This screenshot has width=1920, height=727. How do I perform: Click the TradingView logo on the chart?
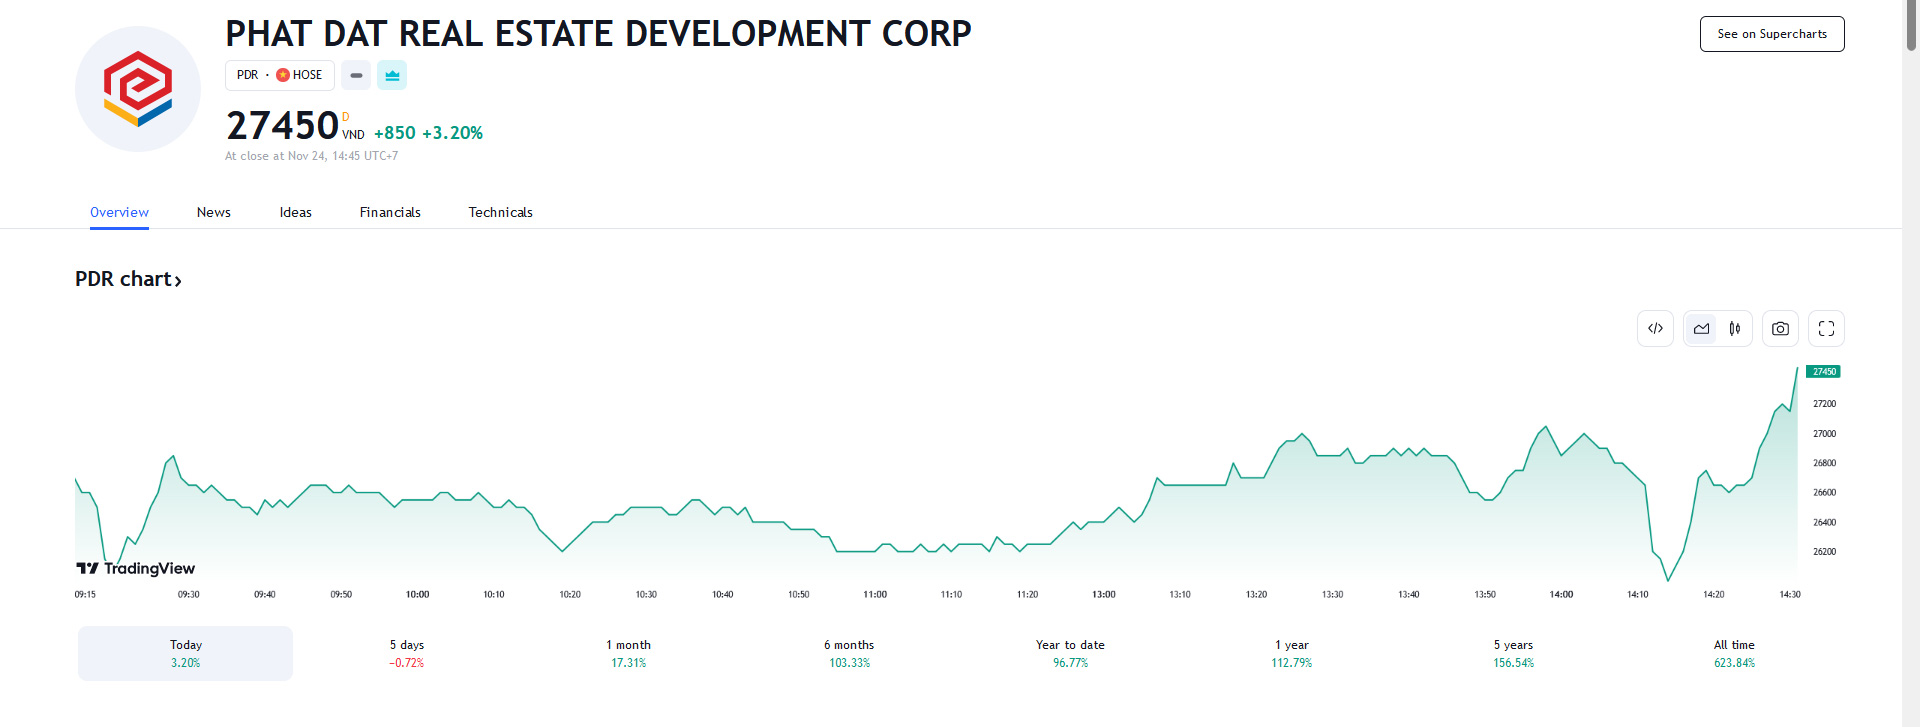[136, 568]
